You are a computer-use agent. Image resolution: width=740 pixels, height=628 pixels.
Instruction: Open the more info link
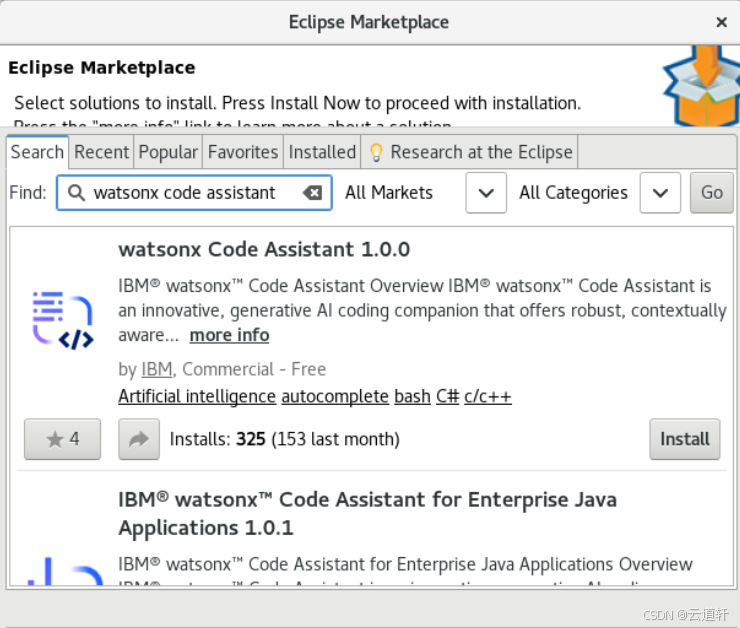[x=229, y=335]
